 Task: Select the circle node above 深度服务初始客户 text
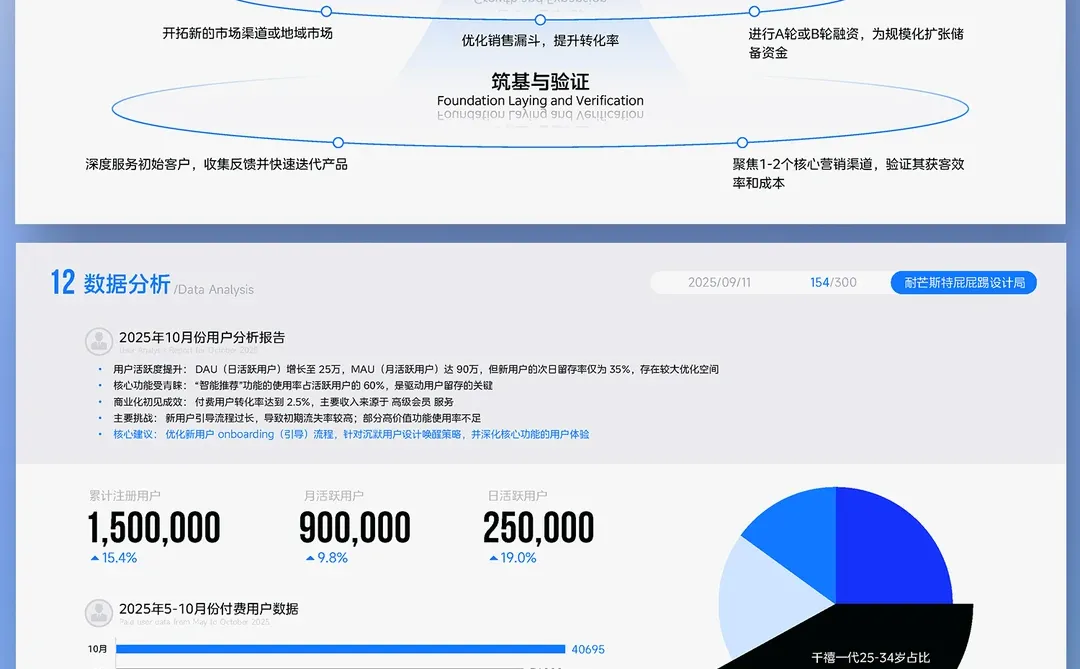click(338, 143)
